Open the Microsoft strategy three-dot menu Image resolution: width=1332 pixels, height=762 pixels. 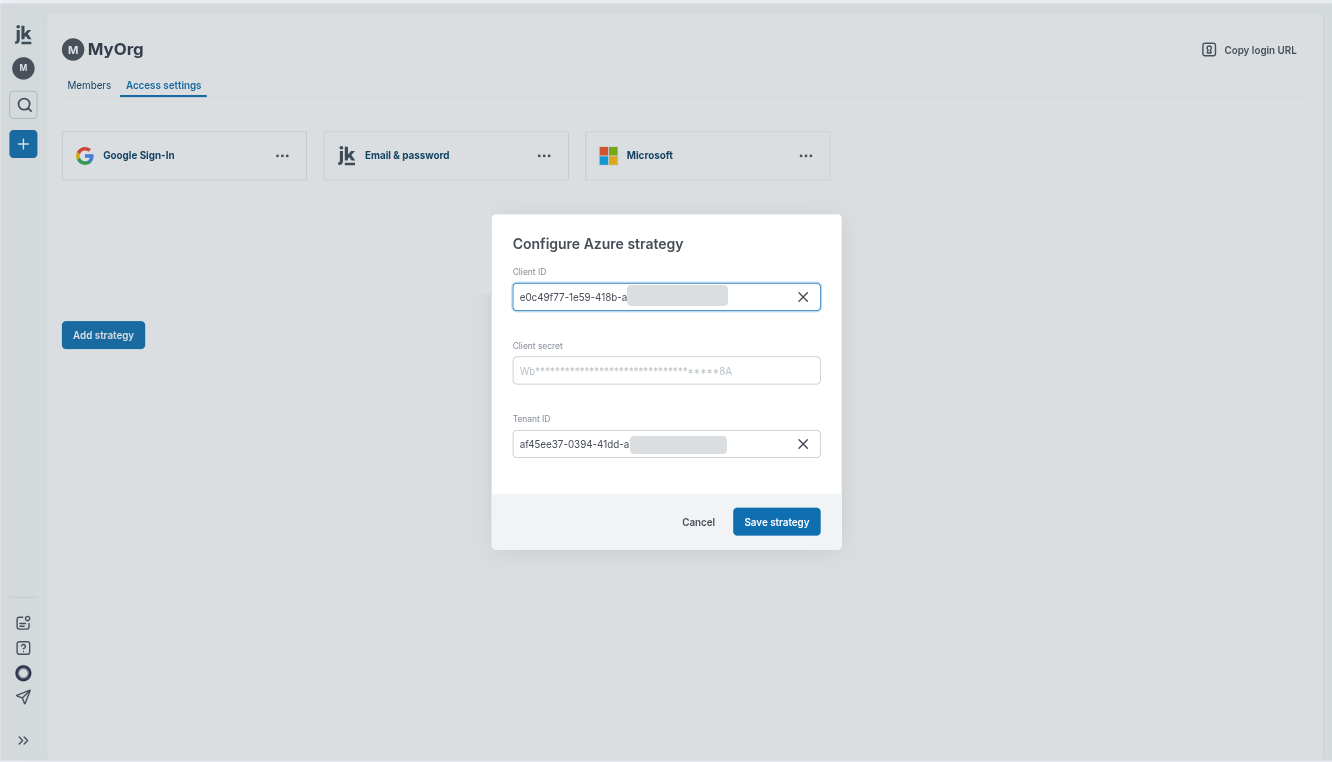click(x=806, y=155)
